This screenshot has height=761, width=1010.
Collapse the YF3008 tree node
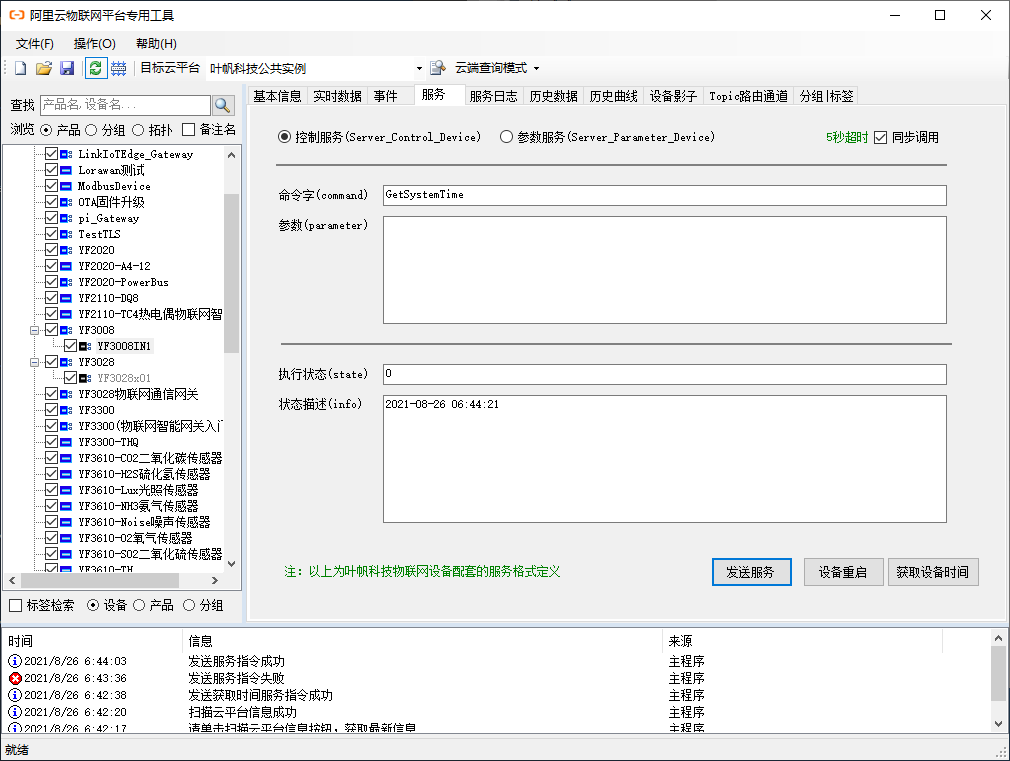coord(35,330)
